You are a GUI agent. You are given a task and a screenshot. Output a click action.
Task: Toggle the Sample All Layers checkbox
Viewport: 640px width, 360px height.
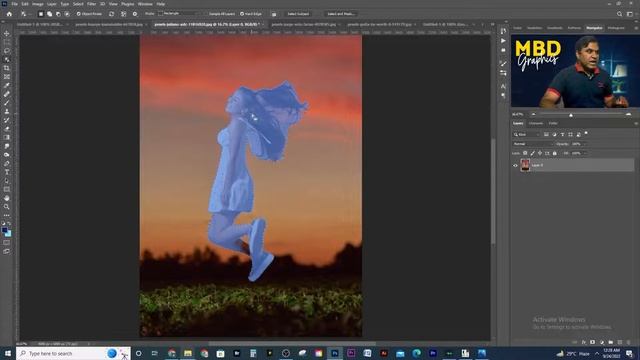tap(207, 14)
